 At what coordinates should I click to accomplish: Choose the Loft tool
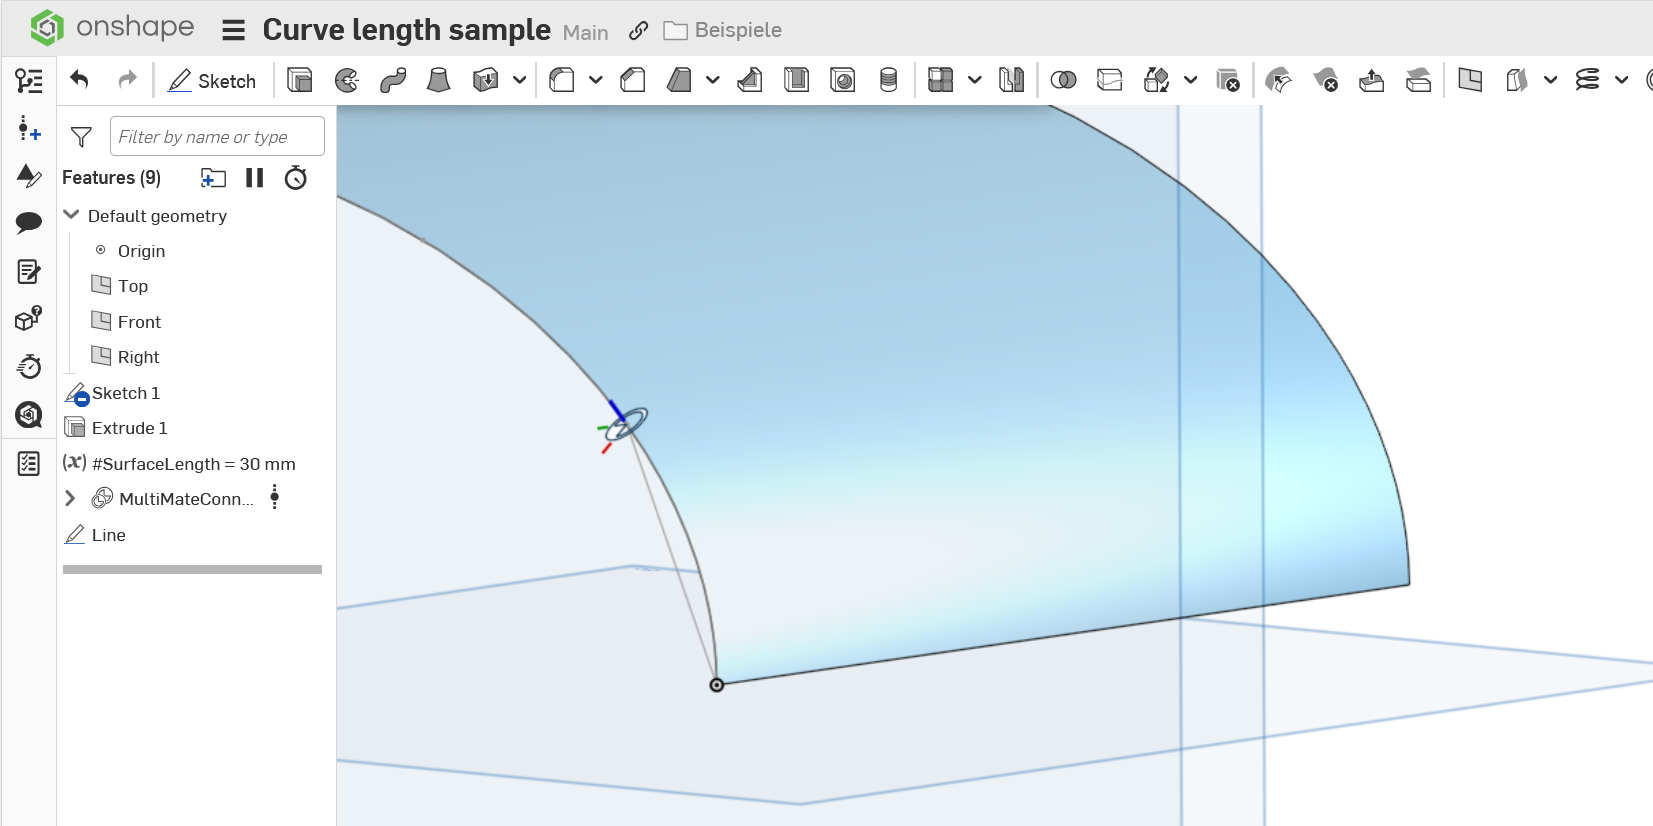(438, 80)
